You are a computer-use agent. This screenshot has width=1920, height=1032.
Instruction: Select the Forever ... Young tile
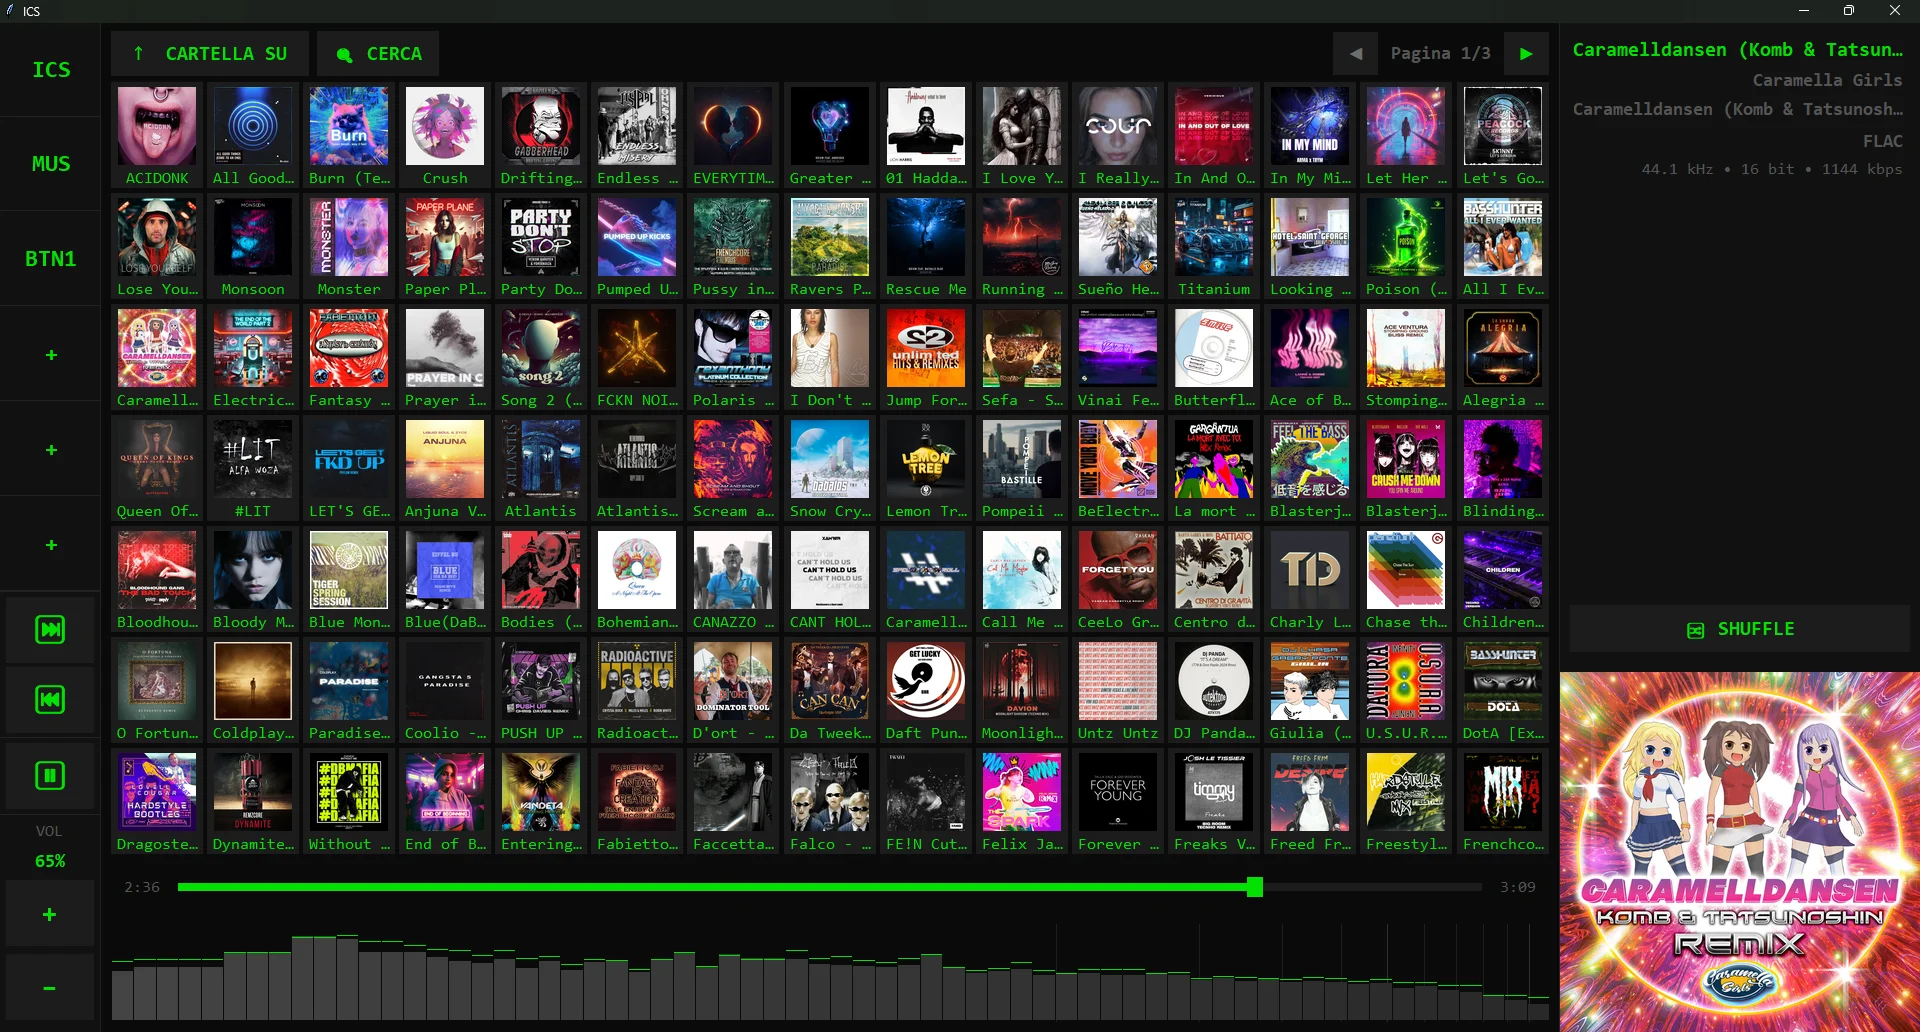coord(1118,802)
